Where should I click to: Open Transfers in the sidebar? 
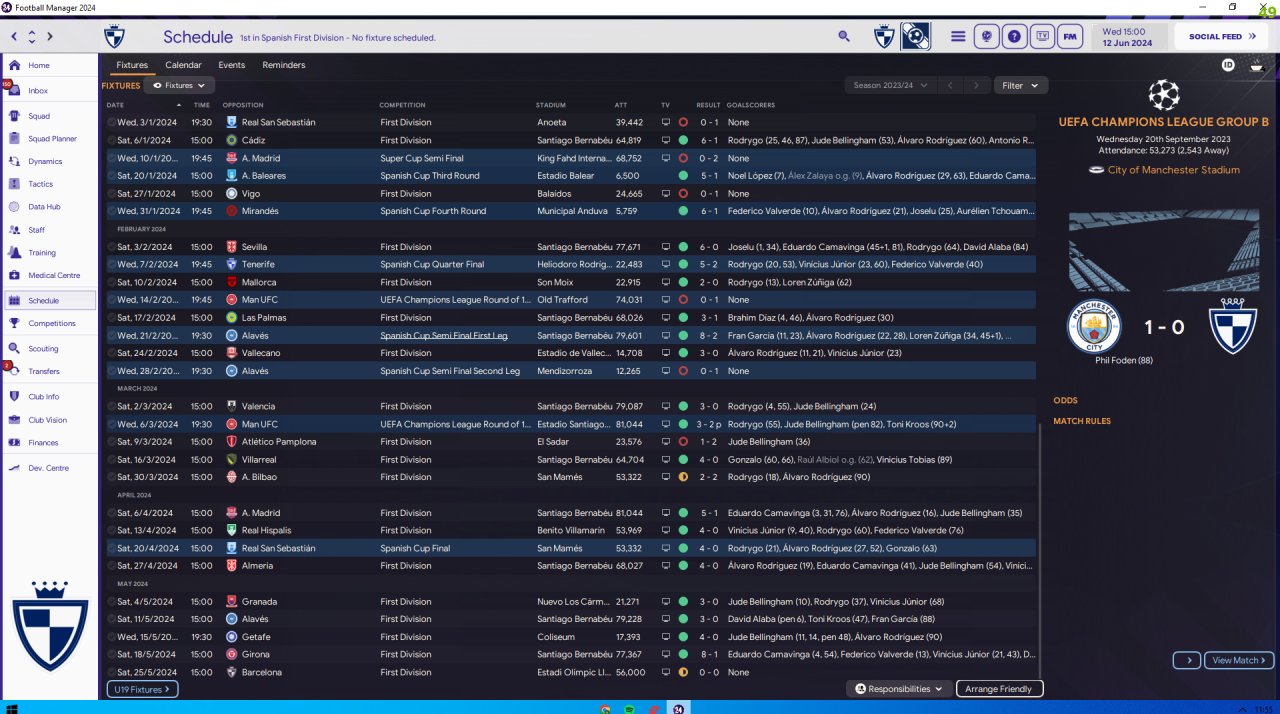pyautogui.click(x=49, y=371)
